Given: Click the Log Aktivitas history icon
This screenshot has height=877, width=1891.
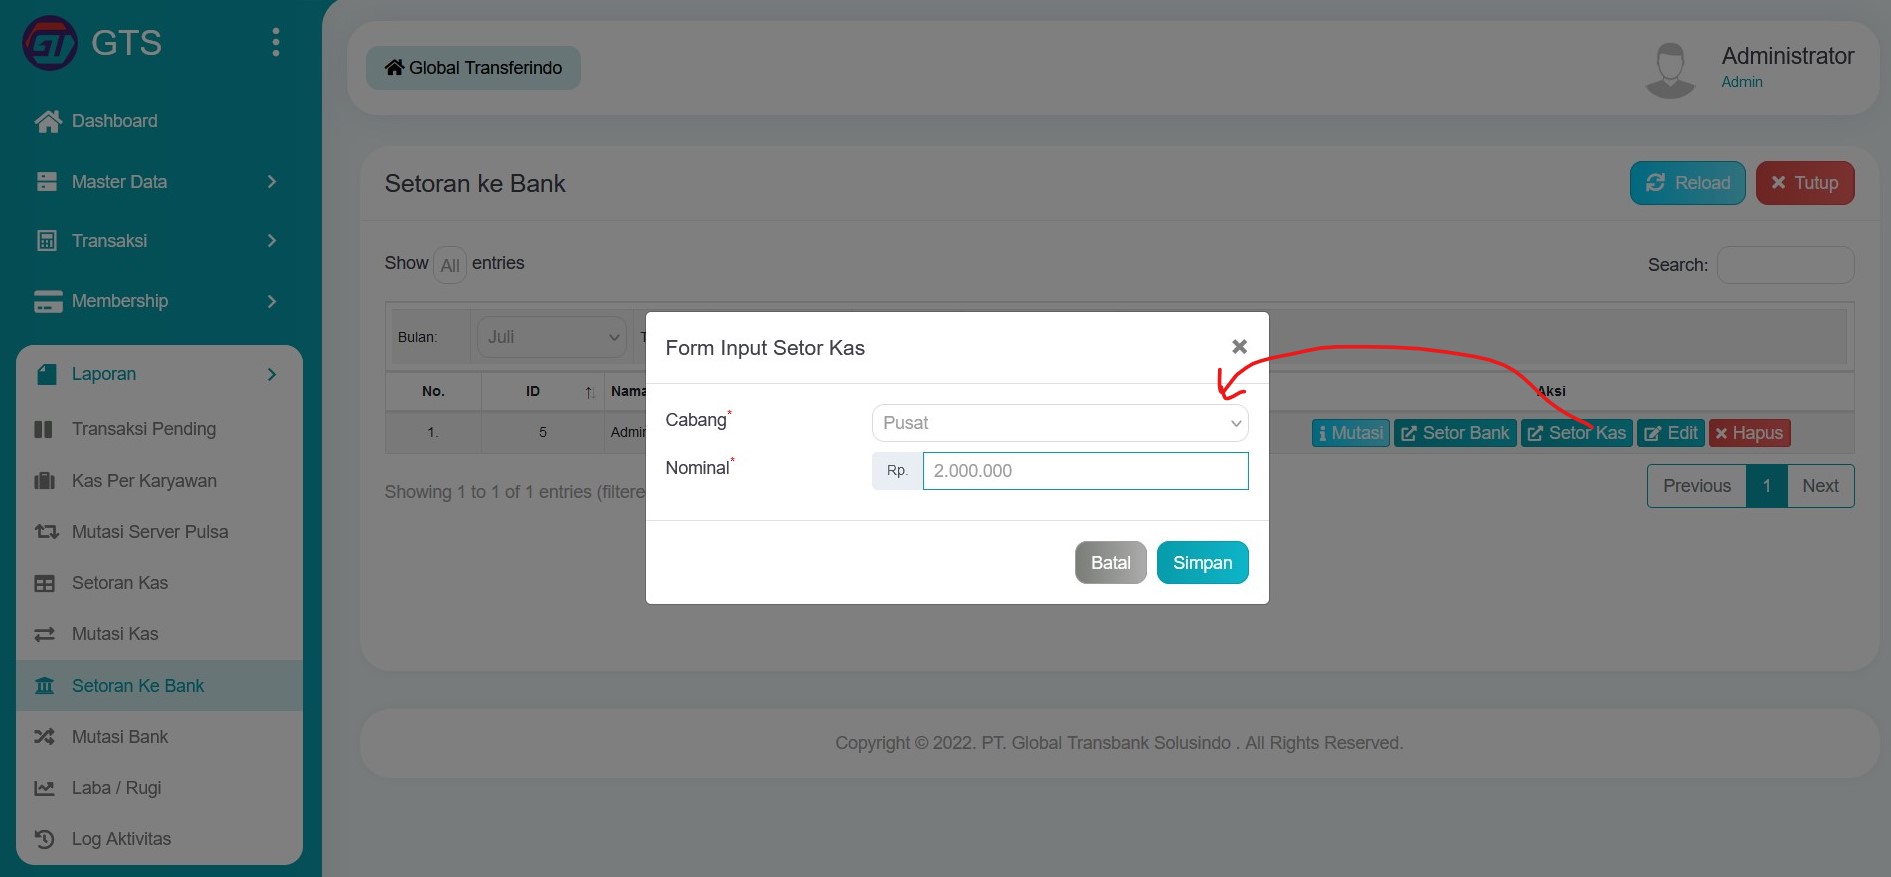Looking at the screenshot, I should tap(45, 839).
